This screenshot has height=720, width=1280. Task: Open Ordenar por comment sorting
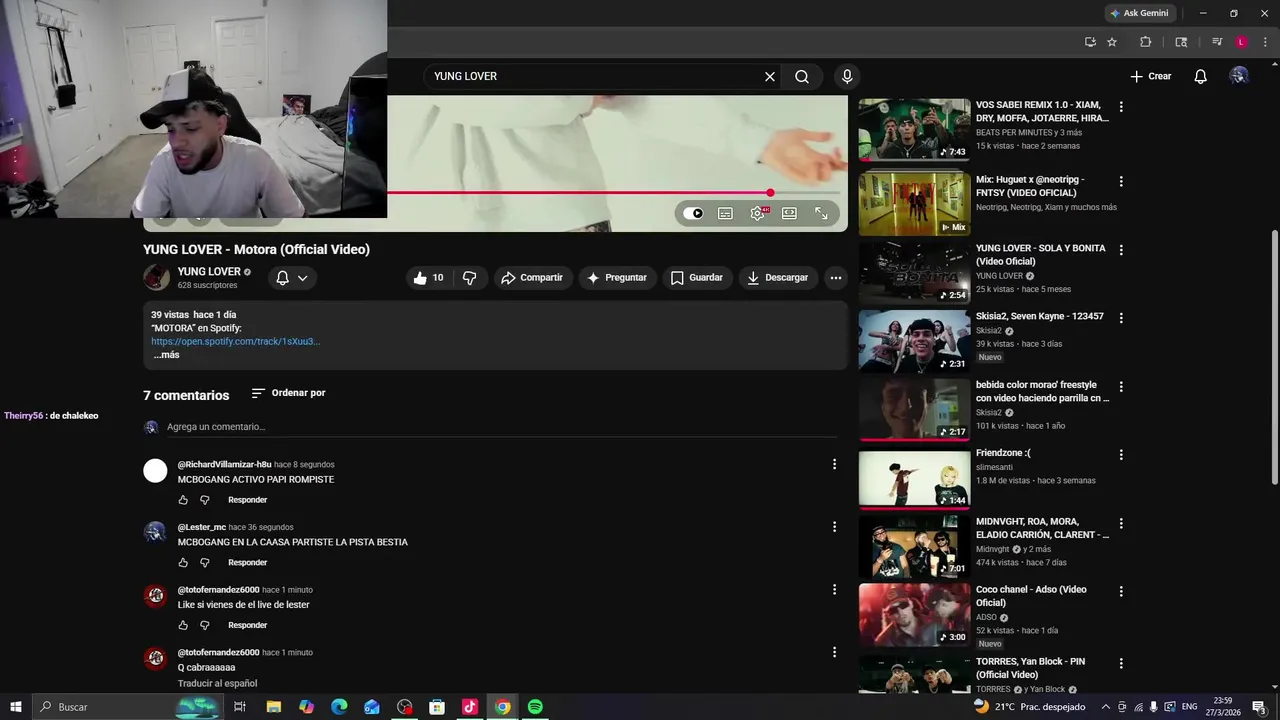point(288,393)
